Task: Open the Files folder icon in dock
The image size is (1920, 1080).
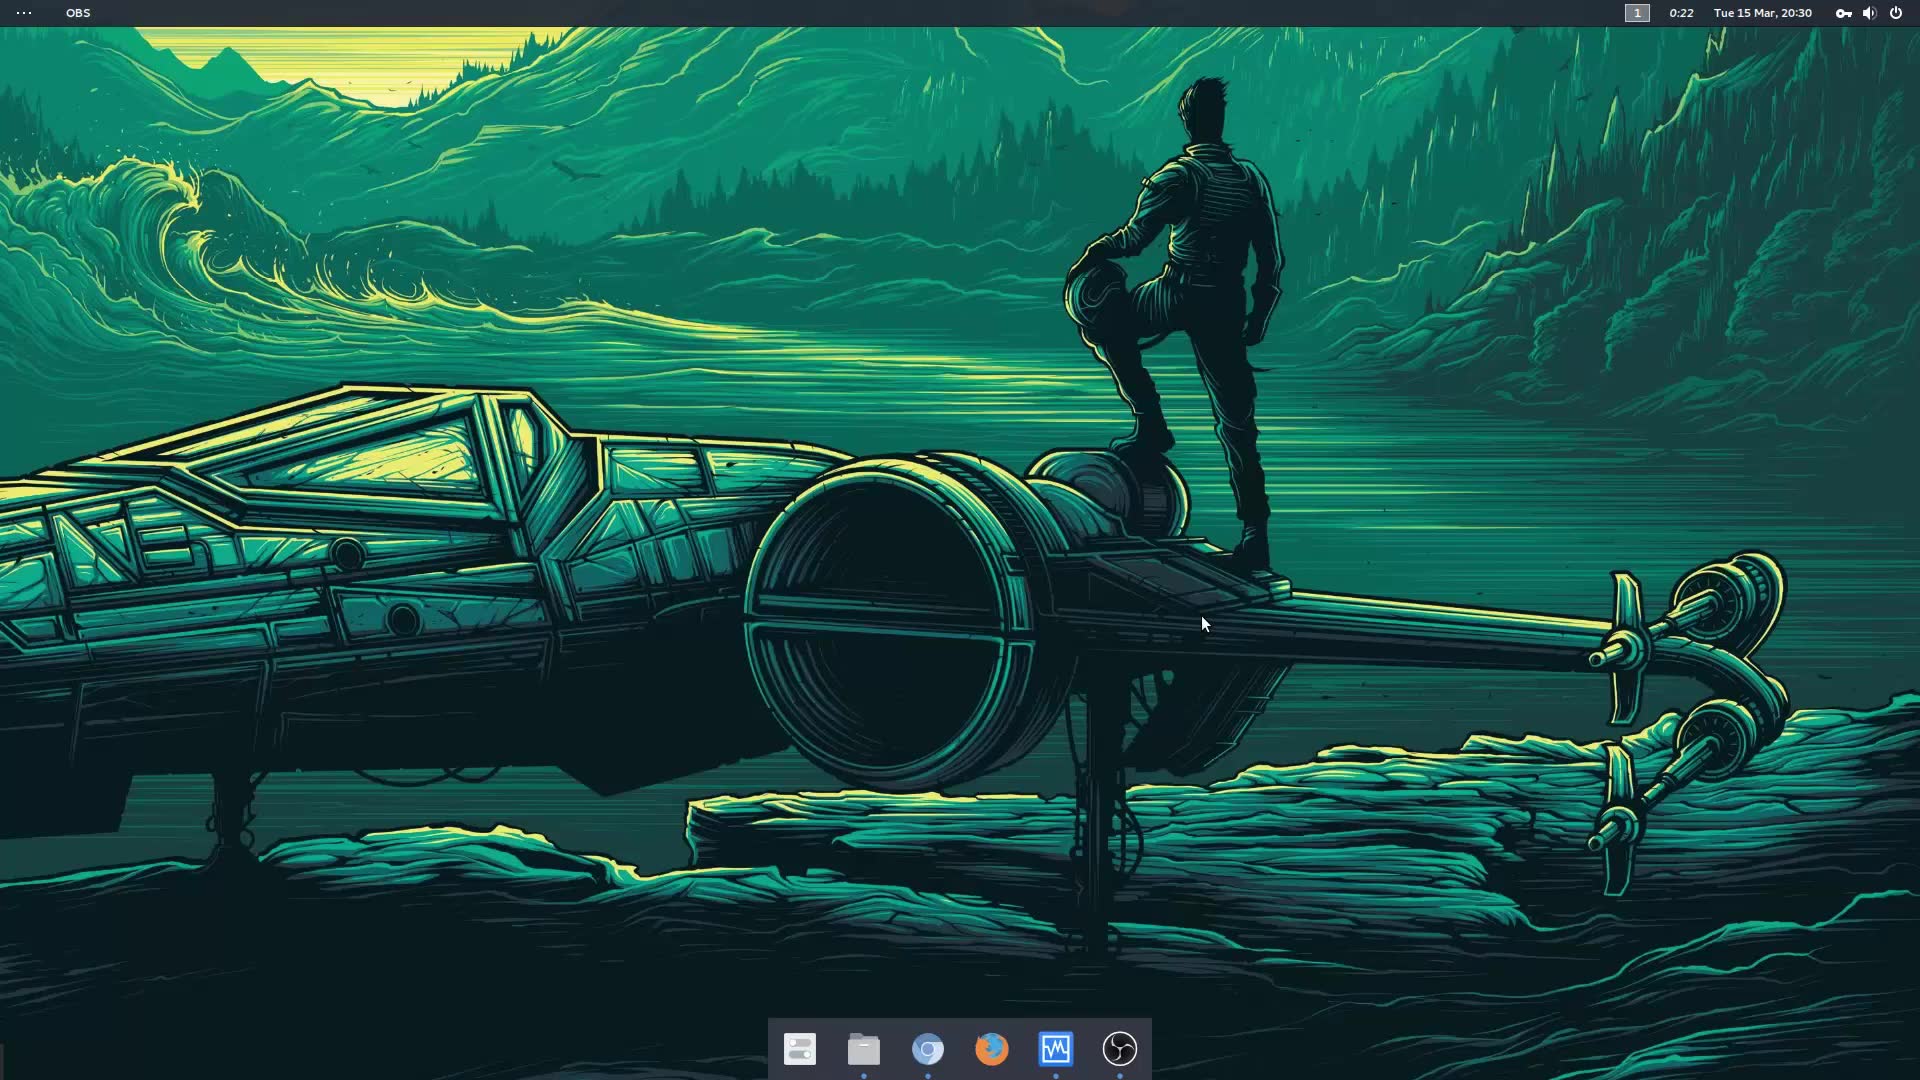Action: point(864,1049)
